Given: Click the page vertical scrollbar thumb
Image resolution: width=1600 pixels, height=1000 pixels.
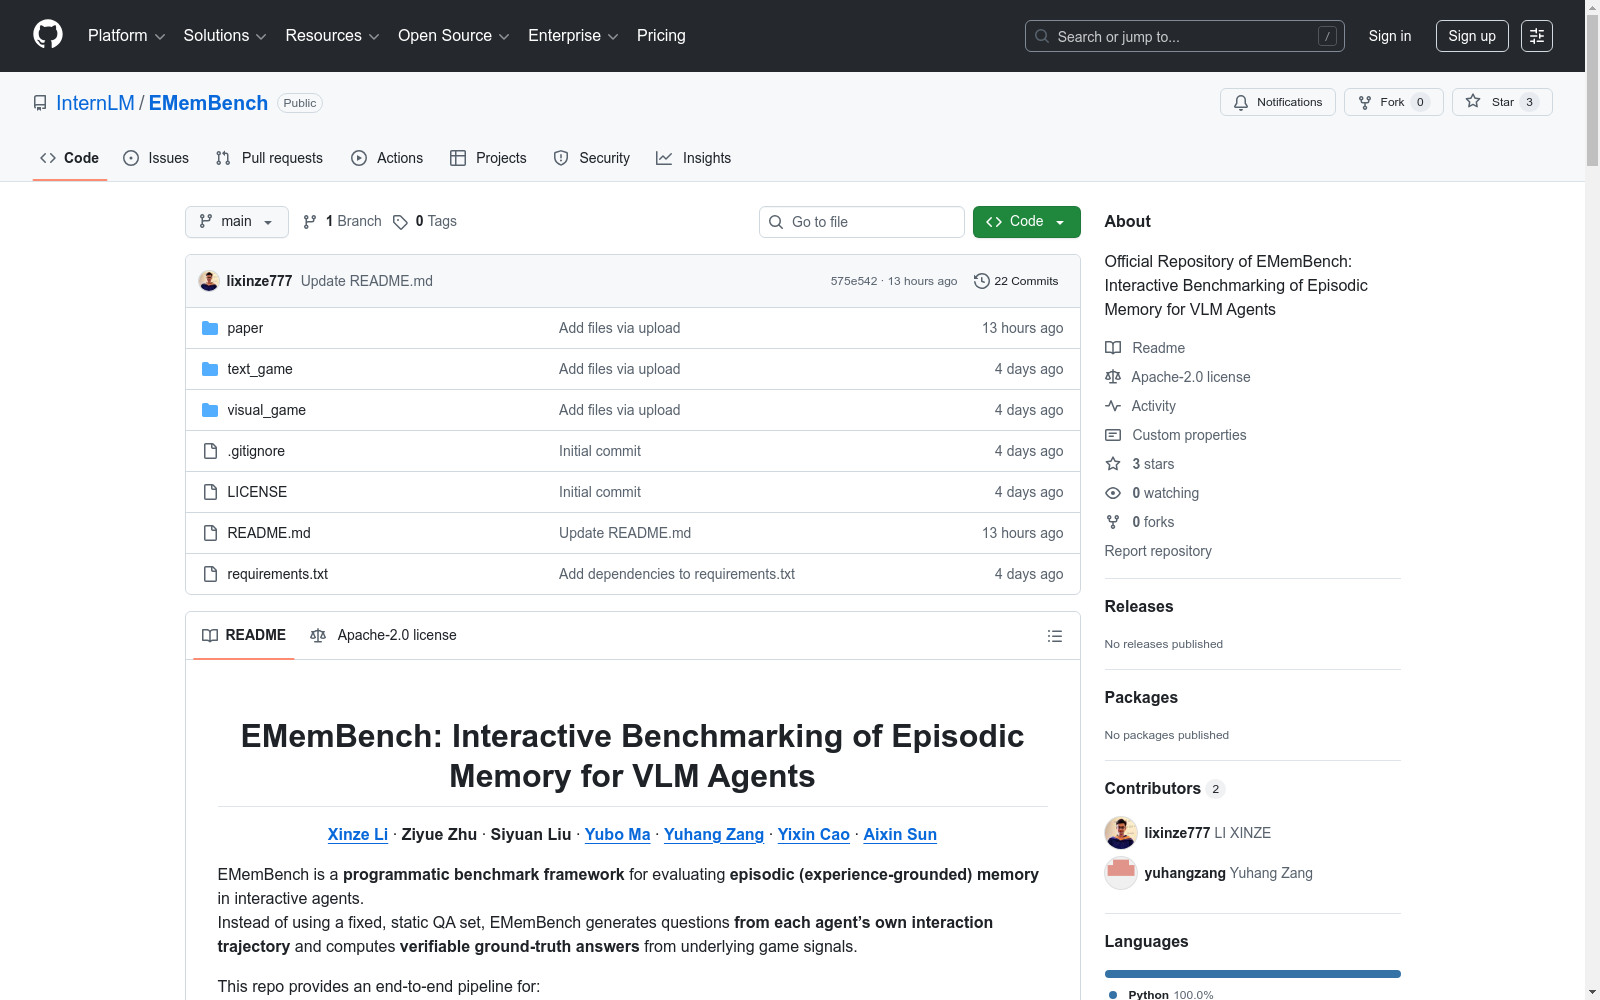Looking at the screenshot, I should click(1592, 90).
